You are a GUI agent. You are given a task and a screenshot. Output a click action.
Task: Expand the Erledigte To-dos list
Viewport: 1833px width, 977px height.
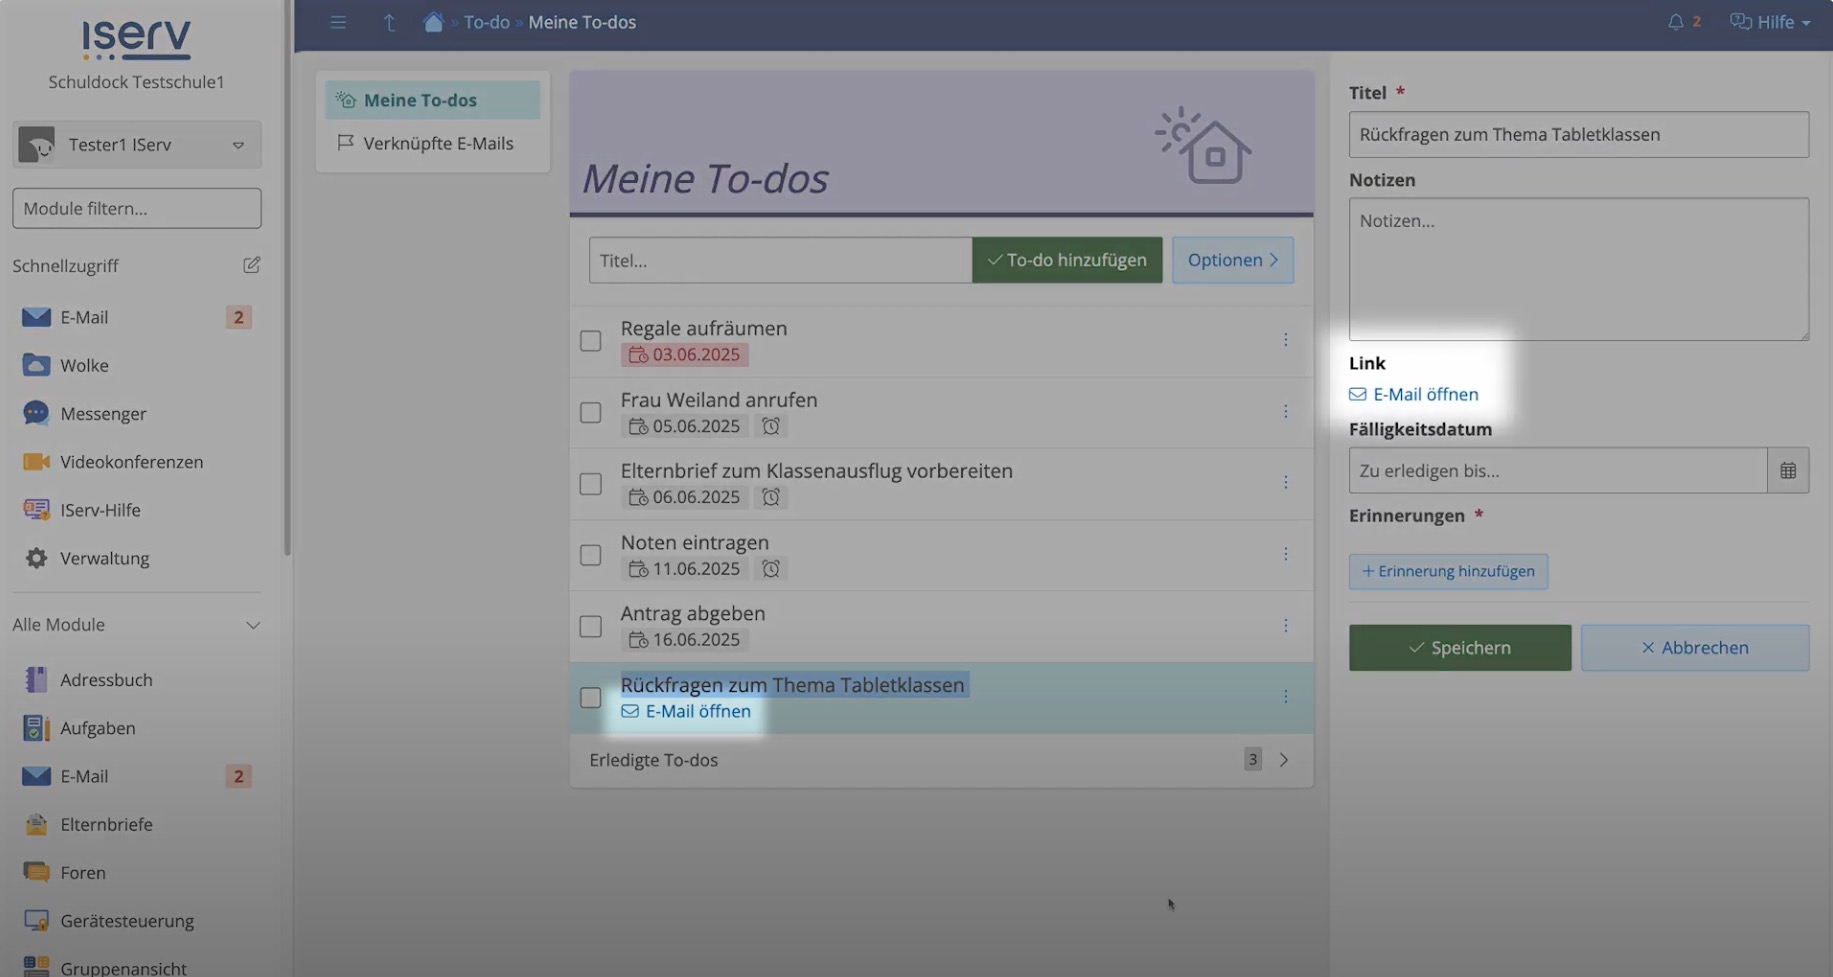[x=1283, y=760]
